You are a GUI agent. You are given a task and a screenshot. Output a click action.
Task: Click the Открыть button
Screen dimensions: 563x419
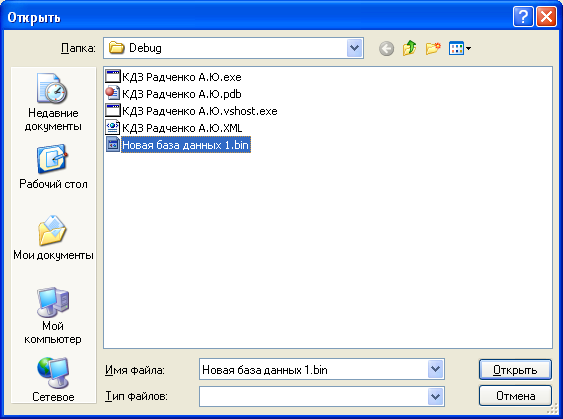(515, 369)
